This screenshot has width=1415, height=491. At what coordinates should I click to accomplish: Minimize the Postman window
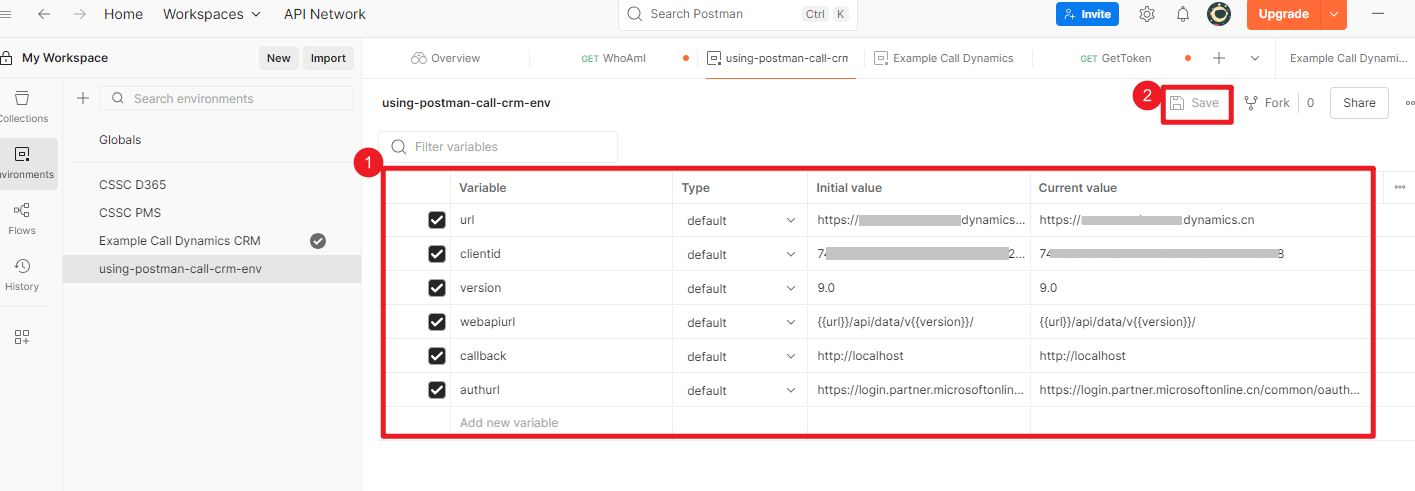click(x=1378, y=14)
